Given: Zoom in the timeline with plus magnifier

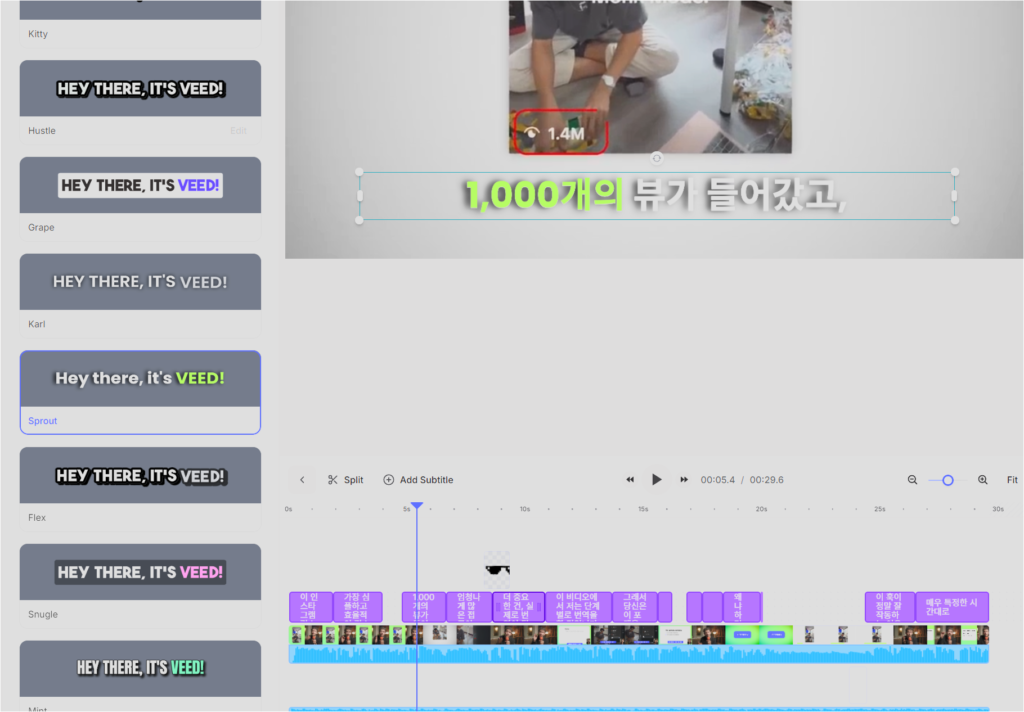Looking at the screenshot, I should (983, 480).
